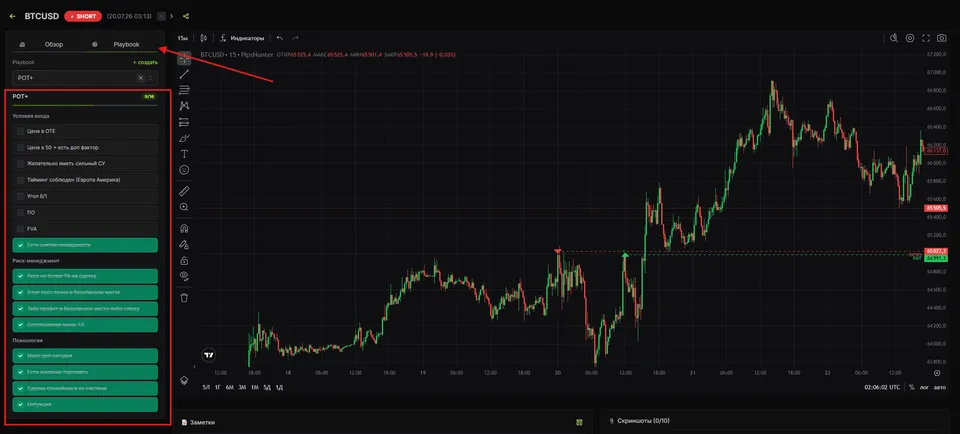Select the long position forecasting tool

tap(184, 122)
